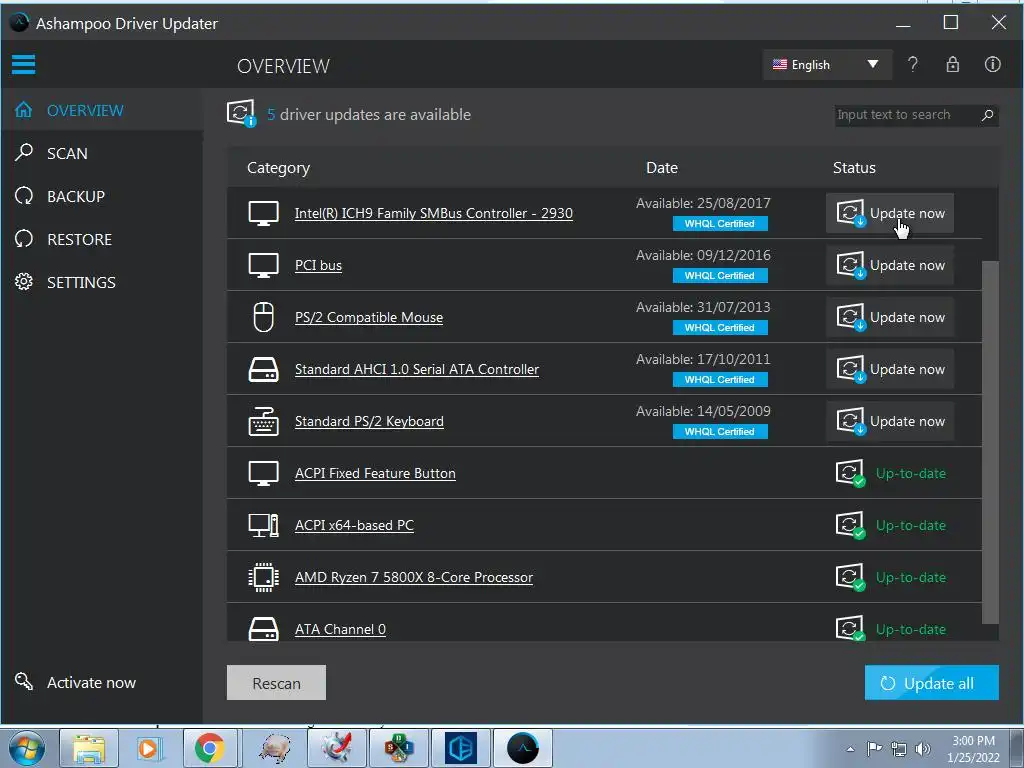Screen dimensions: 1024x768
Task: Click the driver list vertical scrollbar
Action: 990,442
